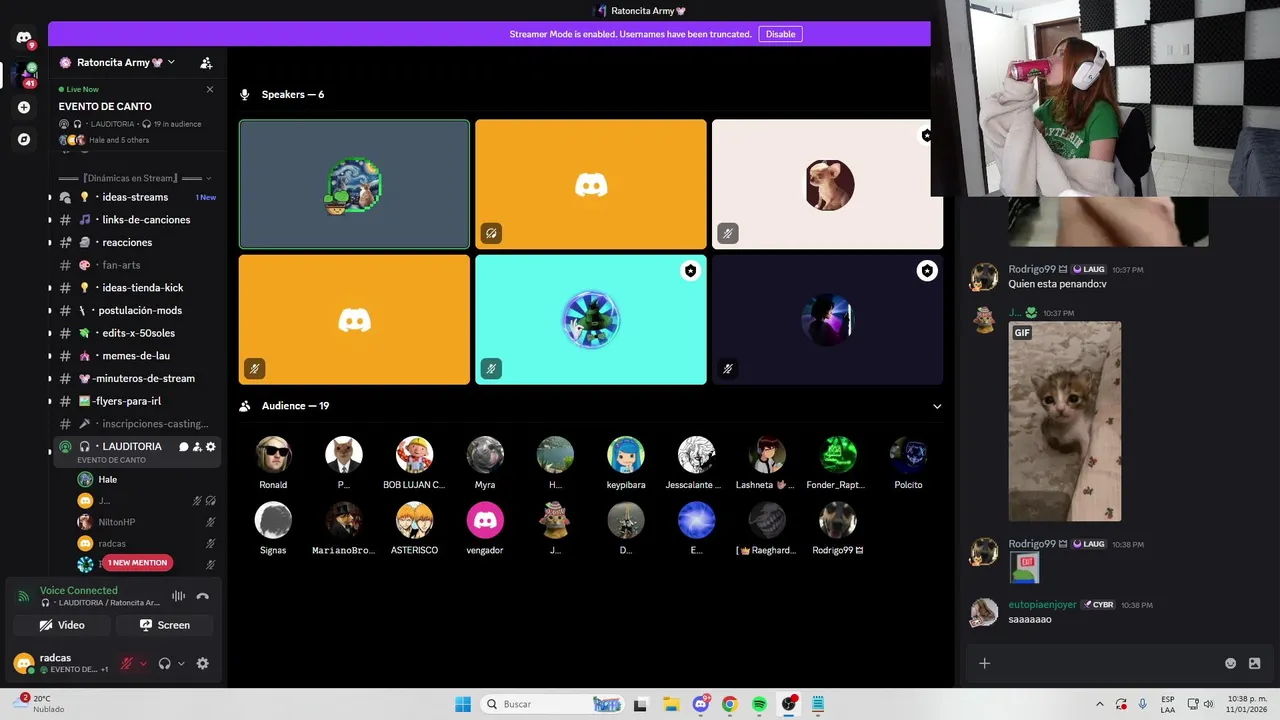
Task: Open Discord direct messages home icon
Action: pos(24,38)
